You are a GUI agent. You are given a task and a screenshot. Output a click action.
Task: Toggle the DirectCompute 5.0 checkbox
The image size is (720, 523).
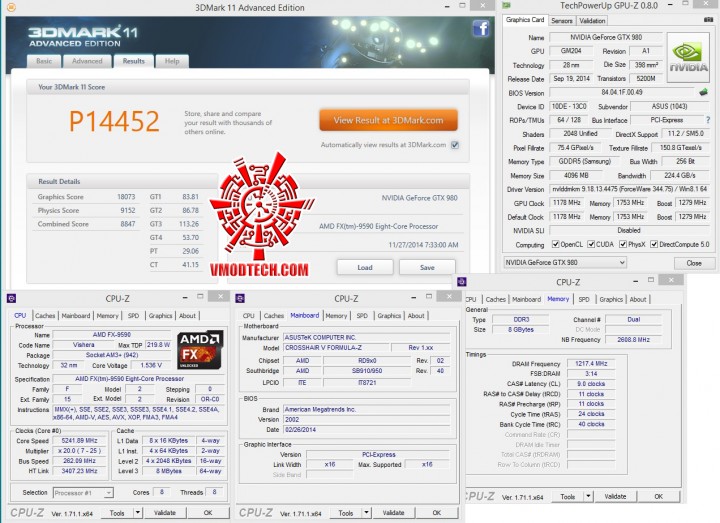point(654,244)
